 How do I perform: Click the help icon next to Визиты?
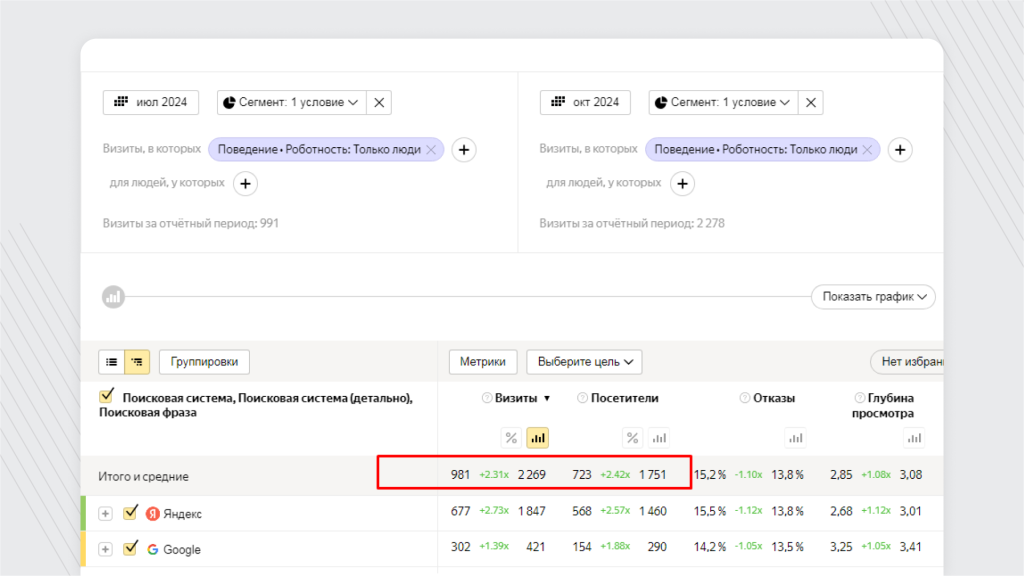pyautogui.click(x=487, y=398)
